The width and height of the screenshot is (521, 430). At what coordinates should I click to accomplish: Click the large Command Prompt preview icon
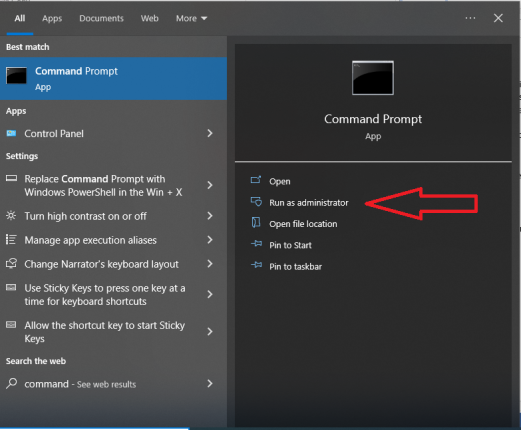click(x=373, y=78)
